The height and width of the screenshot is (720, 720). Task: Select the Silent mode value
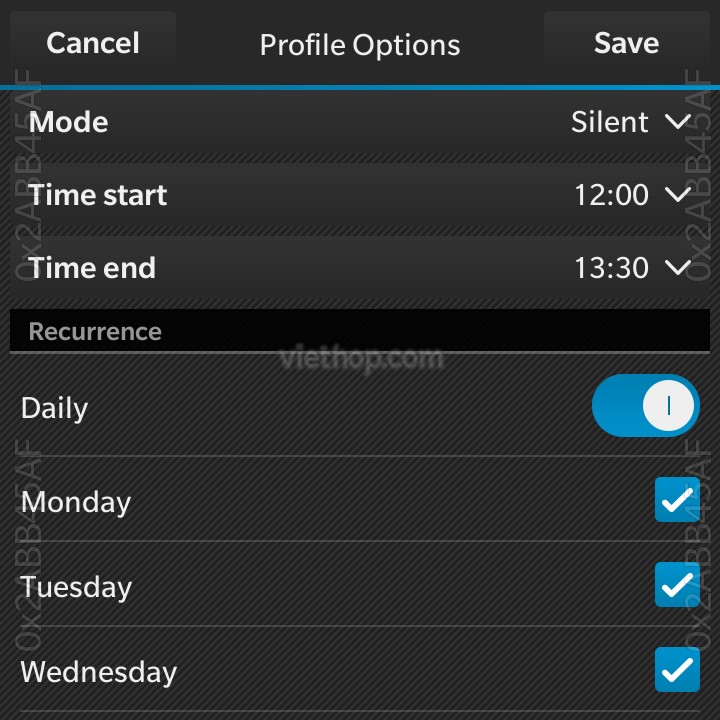tap(609, 122)
